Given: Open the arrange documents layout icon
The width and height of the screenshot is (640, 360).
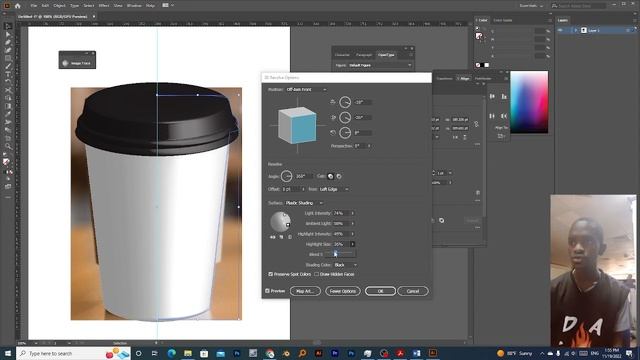Looking at the screenshot, I should pos(165,6).
